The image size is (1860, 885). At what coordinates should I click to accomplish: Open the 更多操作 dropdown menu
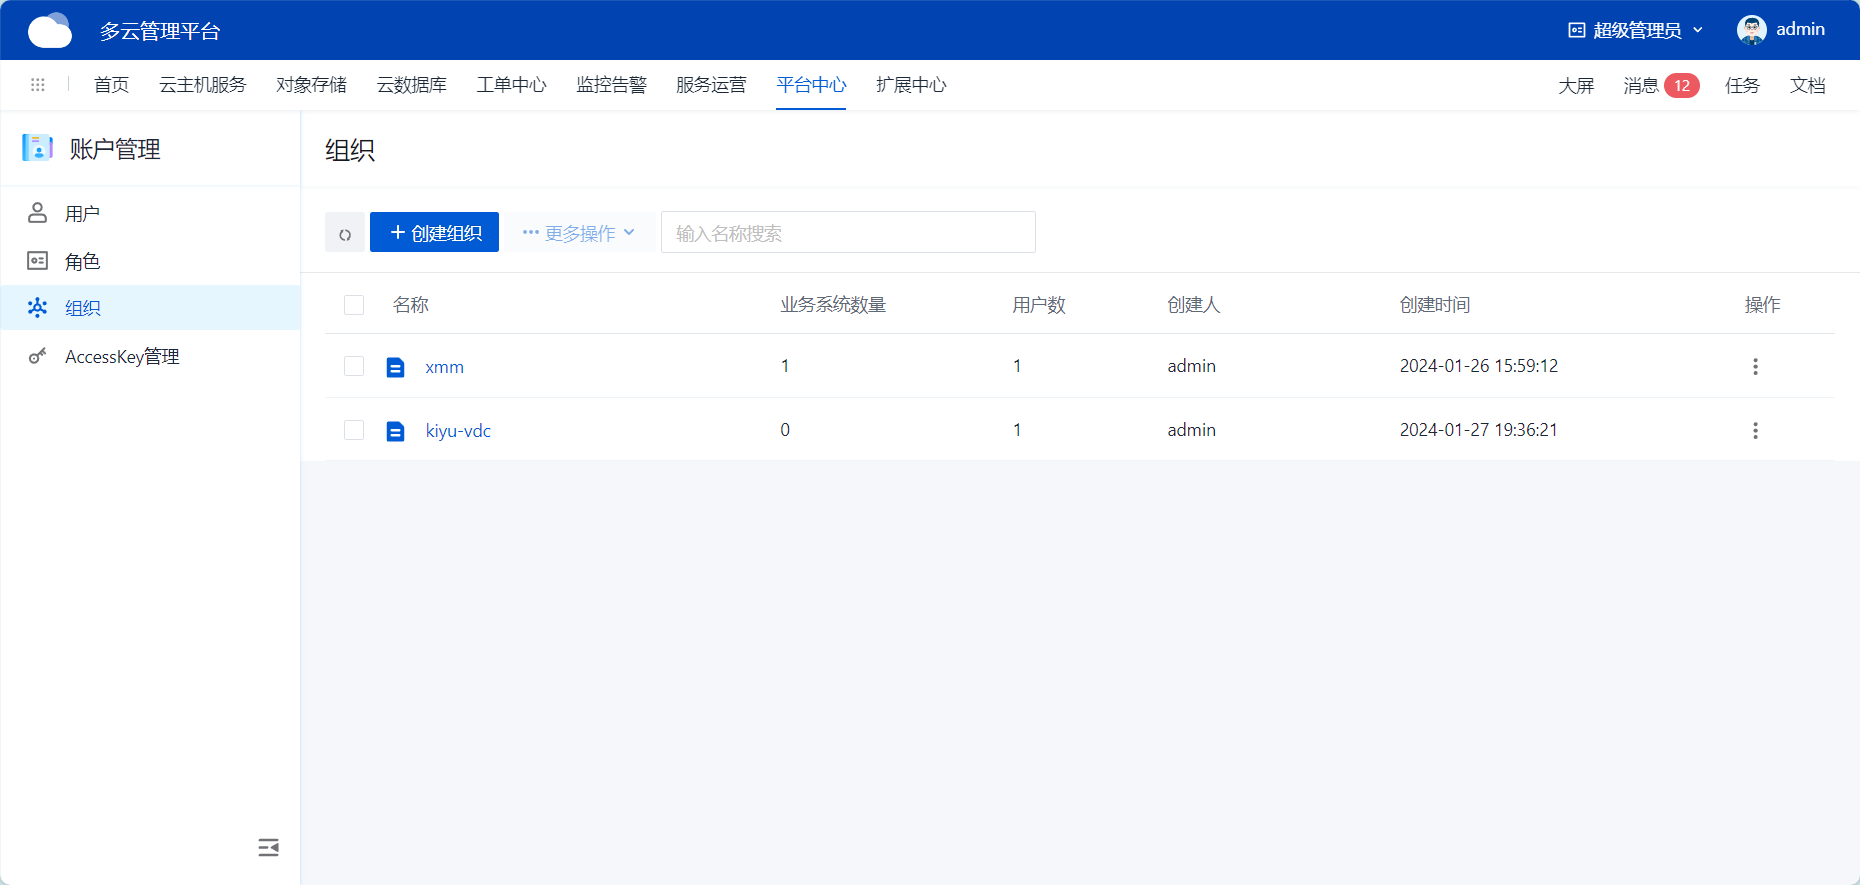click(x=579, y=233)
